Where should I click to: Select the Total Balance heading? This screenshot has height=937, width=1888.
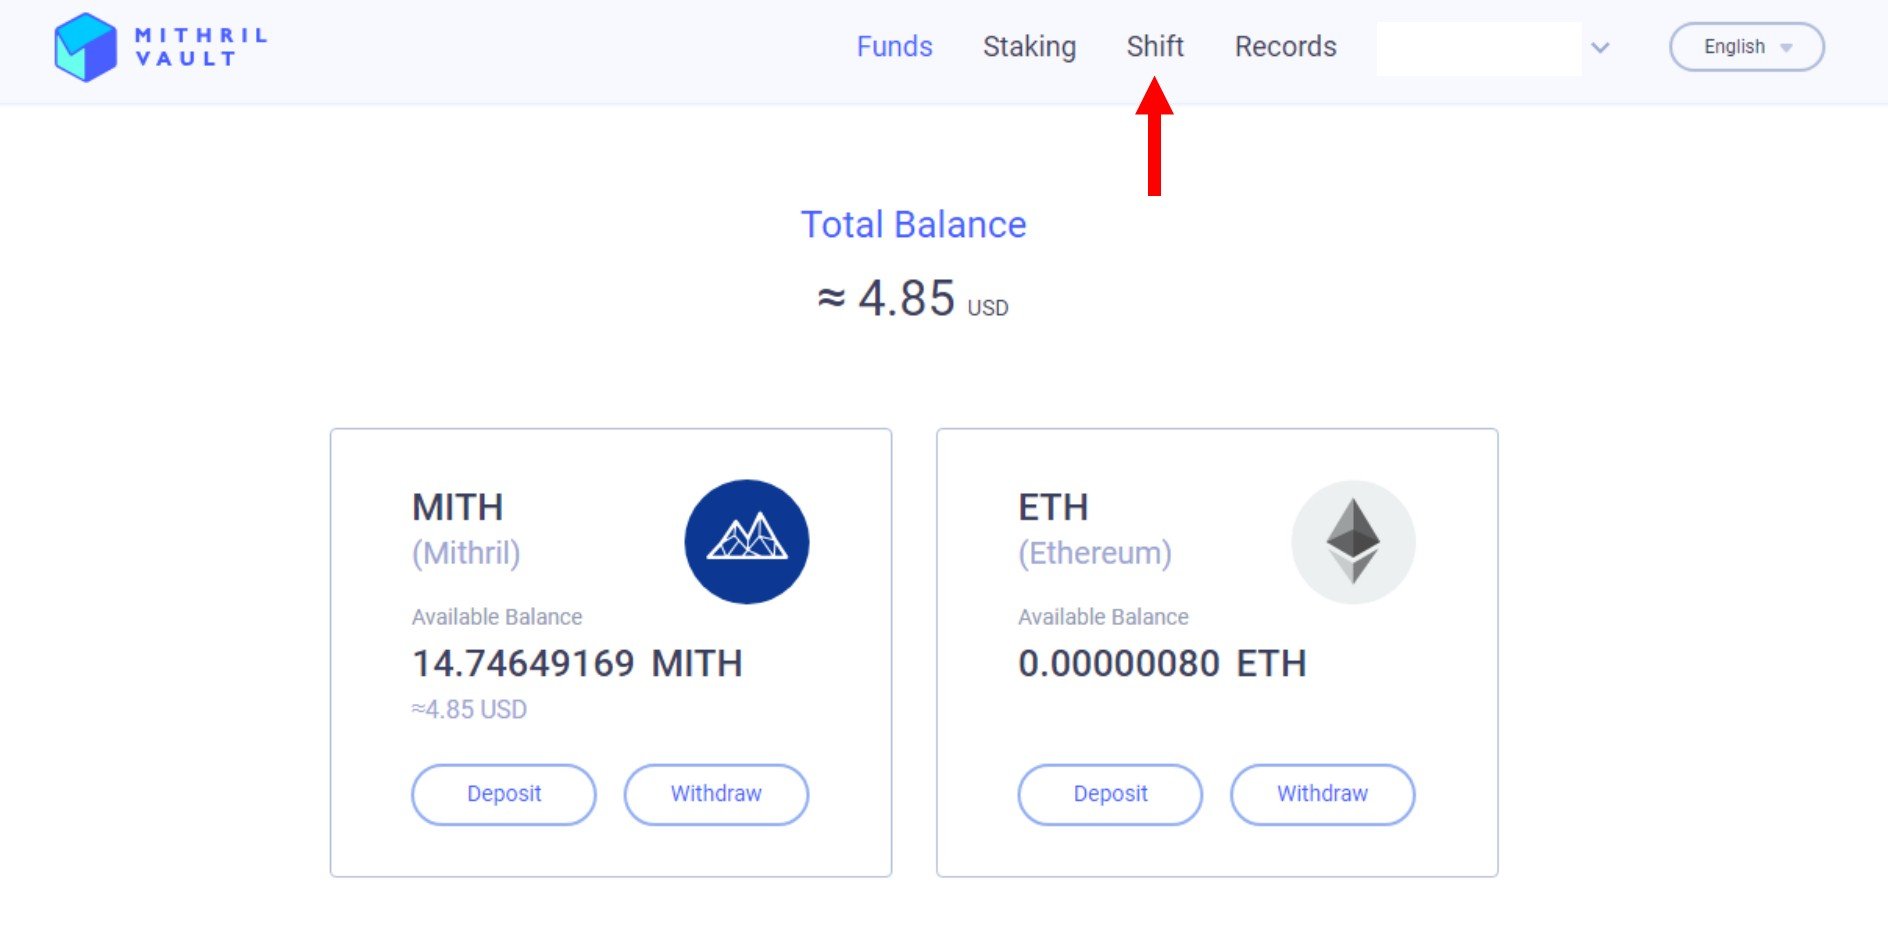point(913,225)
